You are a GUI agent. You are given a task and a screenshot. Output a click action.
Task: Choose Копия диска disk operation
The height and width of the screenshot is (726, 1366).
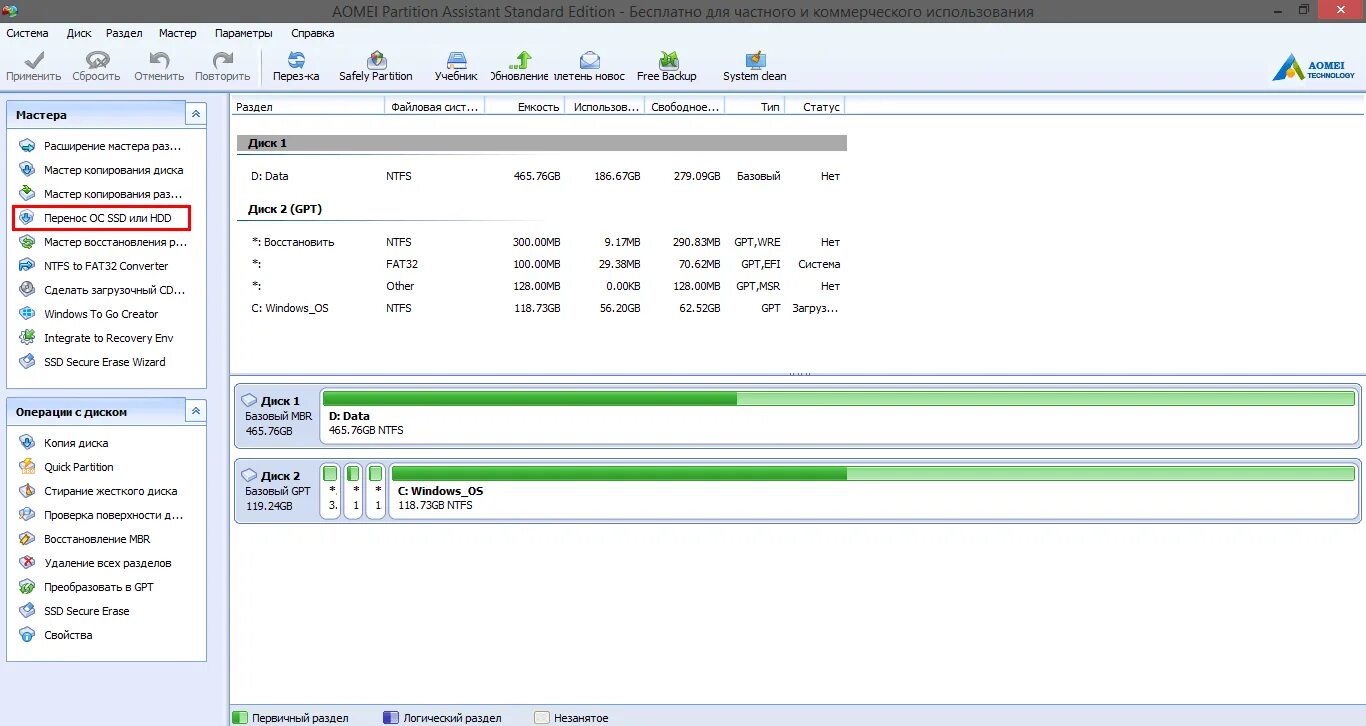(64, 443)
